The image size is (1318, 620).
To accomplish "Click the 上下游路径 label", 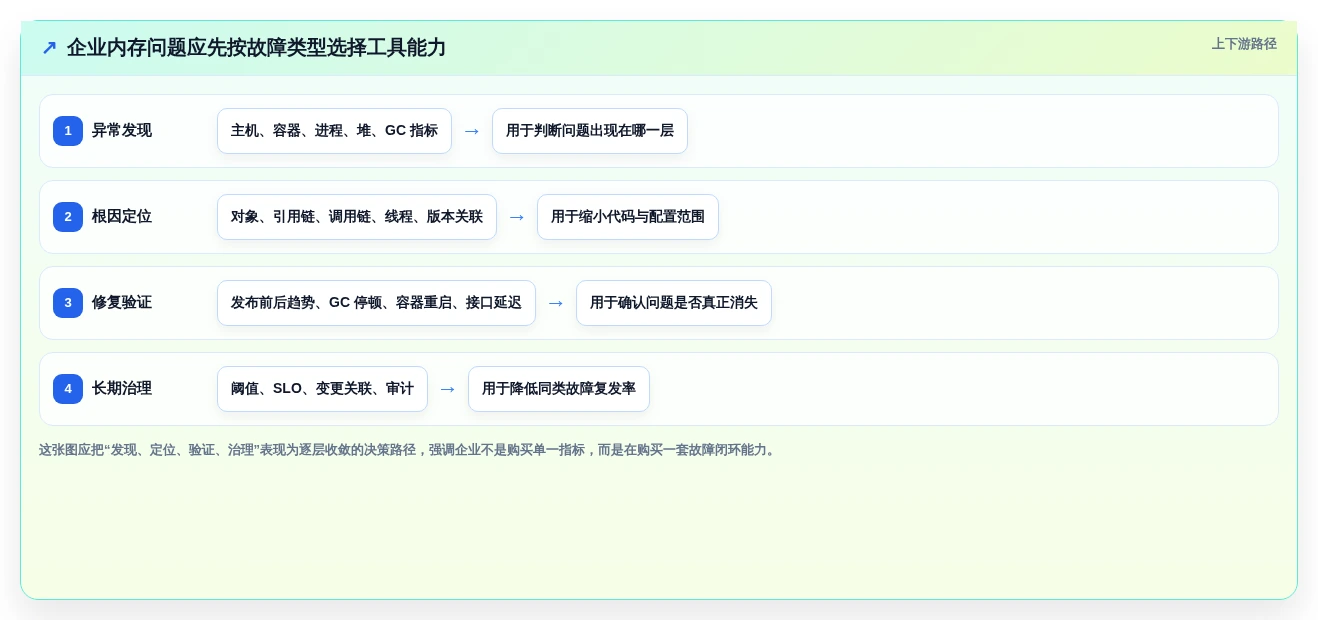I will click(1244, 44).
